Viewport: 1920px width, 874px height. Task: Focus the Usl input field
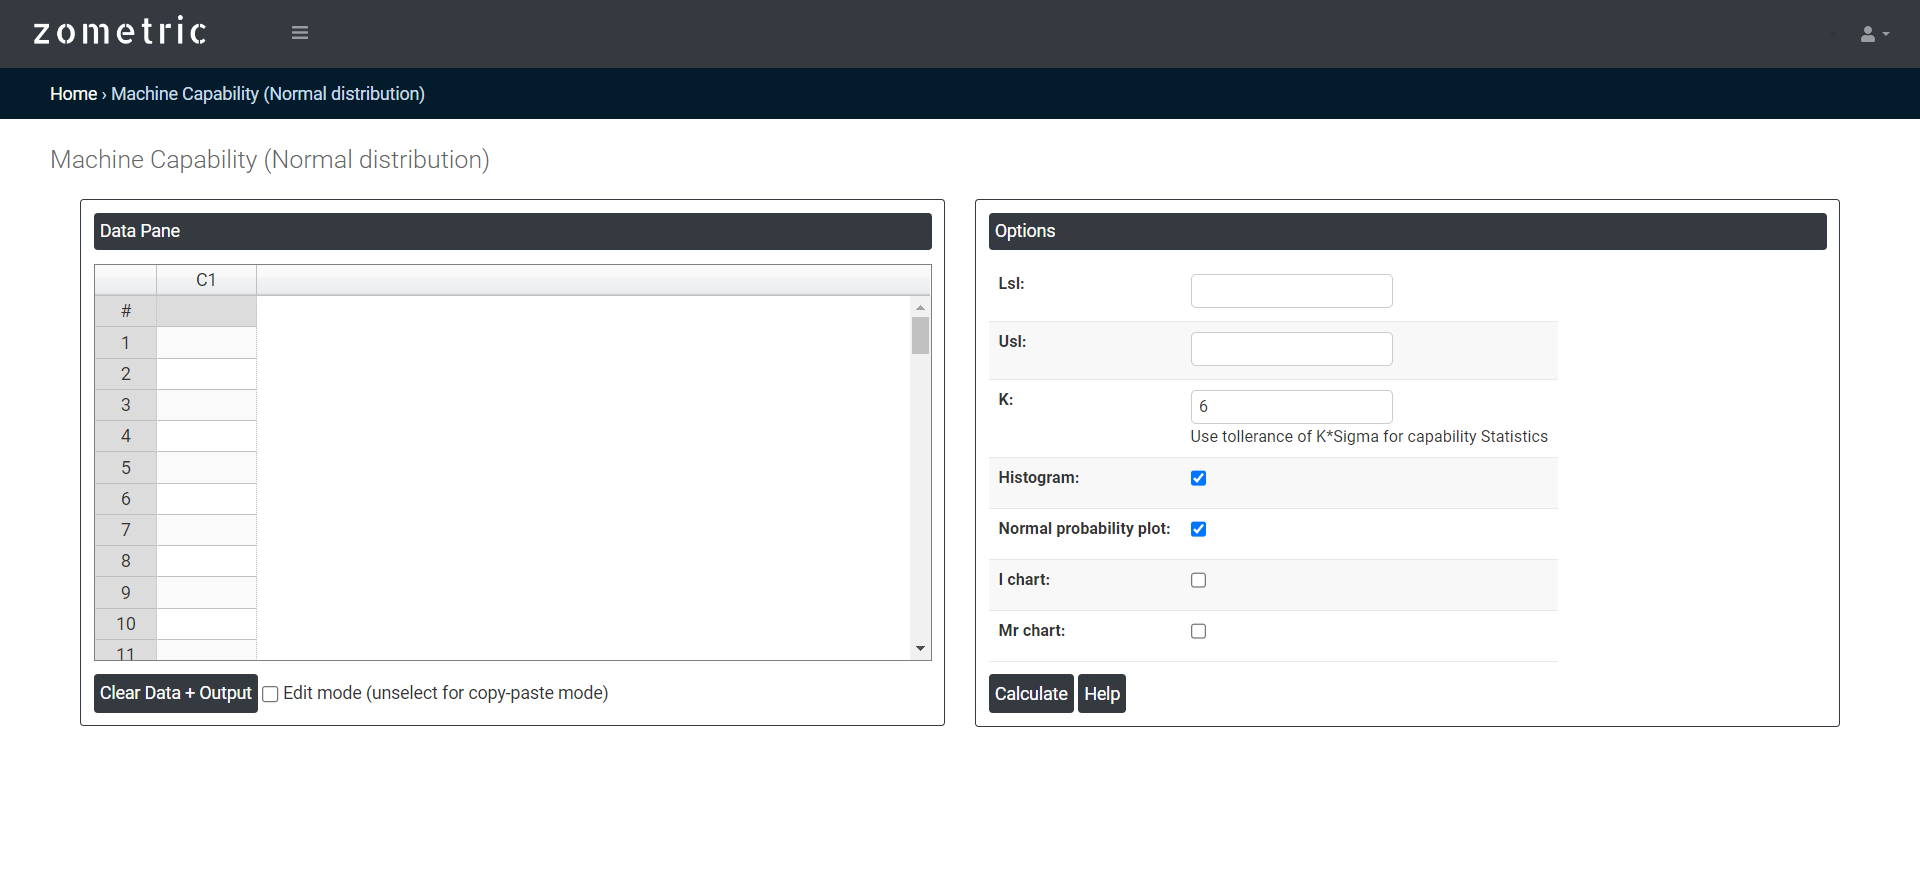point(1291,349)
